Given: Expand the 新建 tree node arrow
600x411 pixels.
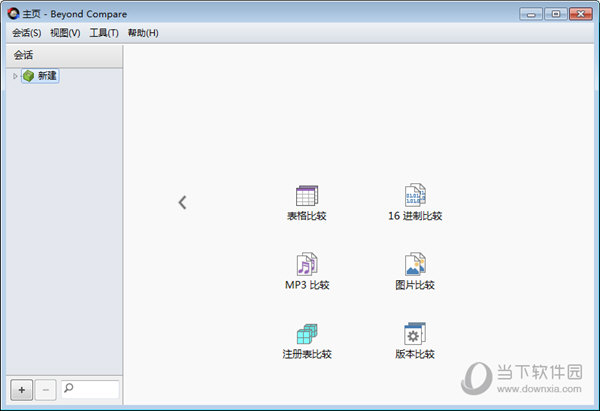Looking at the screenshot, I should [15, 76].
